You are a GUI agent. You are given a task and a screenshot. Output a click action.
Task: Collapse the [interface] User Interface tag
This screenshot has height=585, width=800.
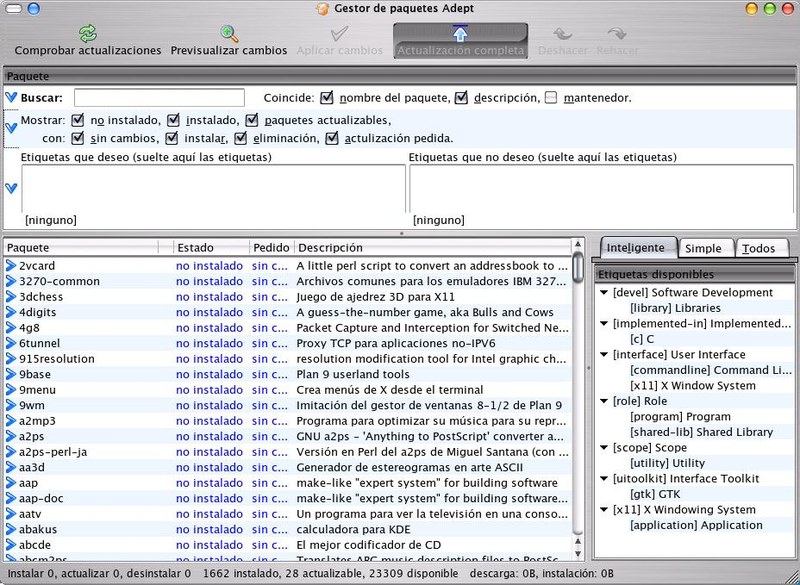605,354
